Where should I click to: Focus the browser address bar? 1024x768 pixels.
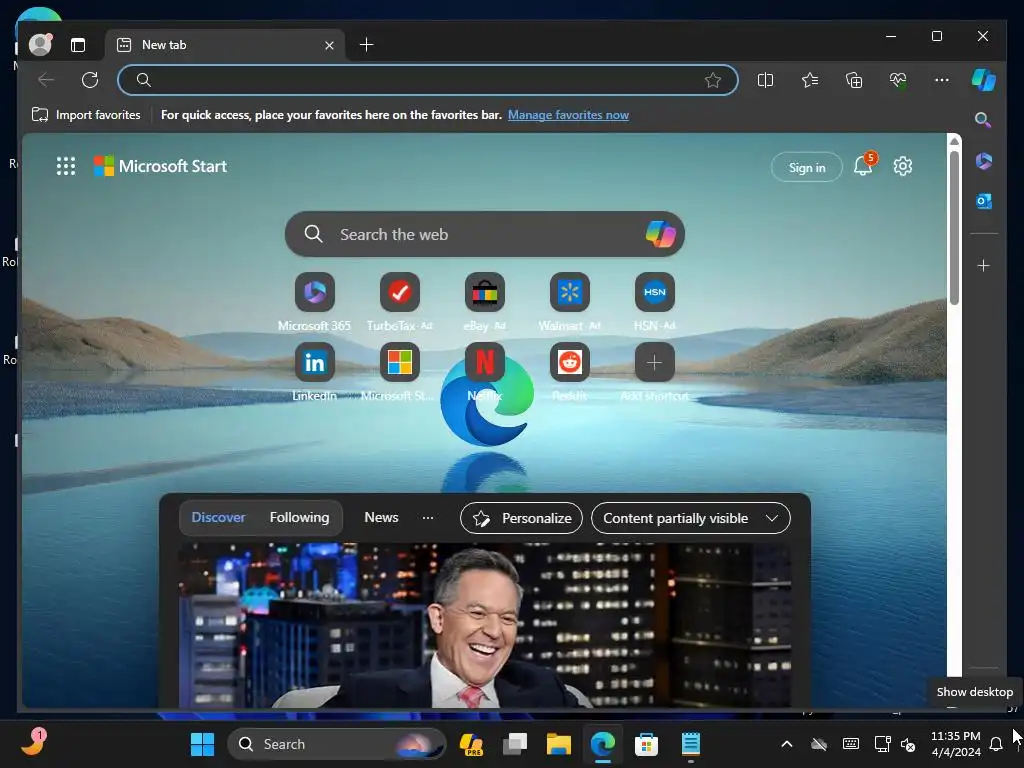(428, 80)
